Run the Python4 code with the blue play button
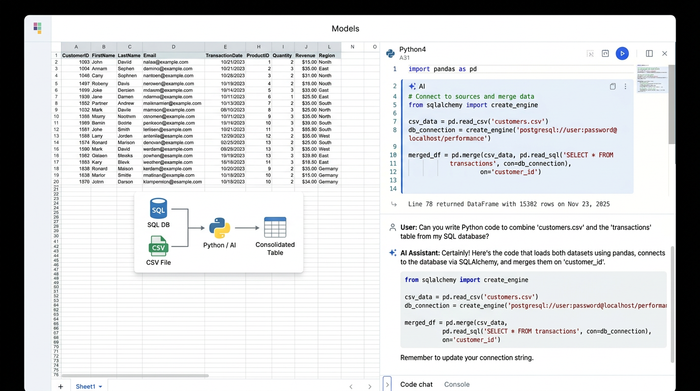The image size is (700, 391). click(x=622, y=54)
